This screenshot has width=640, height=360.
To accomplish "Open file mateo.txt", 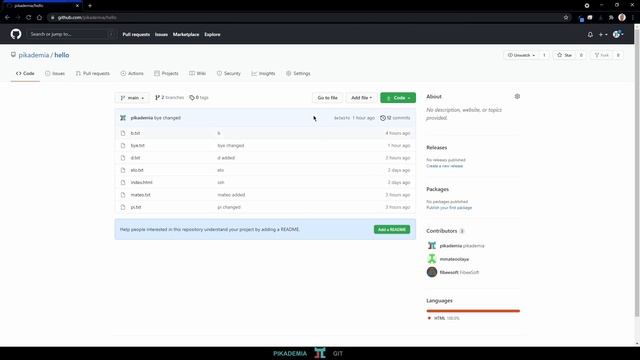I will coord(140,195).
